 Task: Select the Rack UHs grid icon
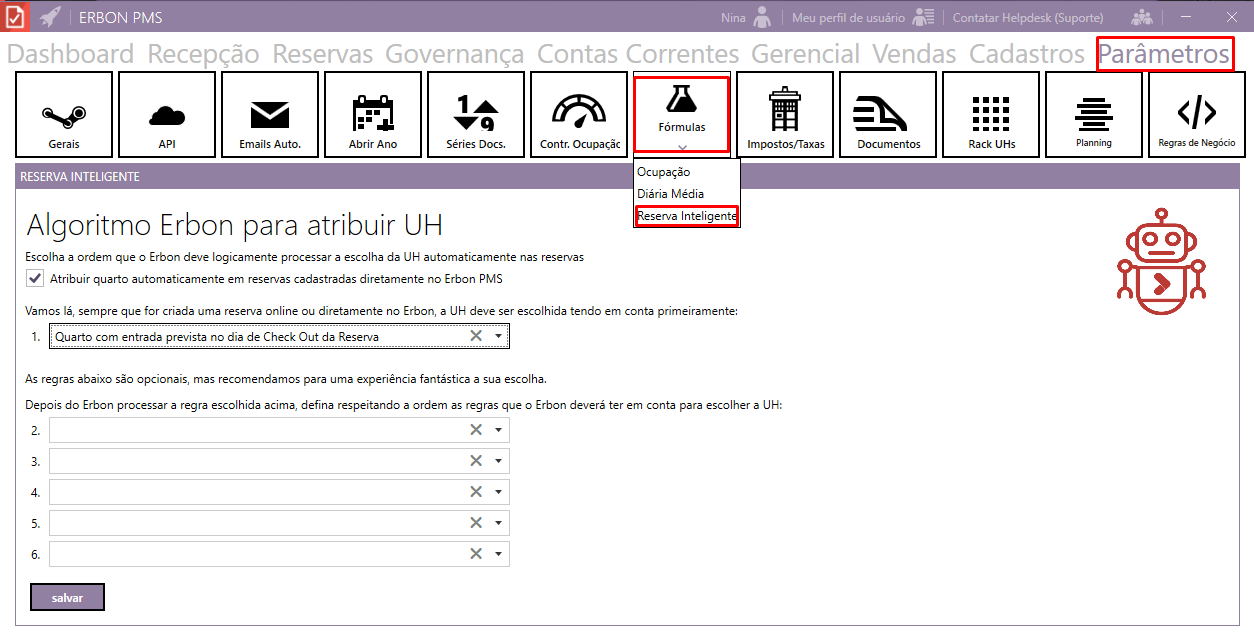[991, 115]
